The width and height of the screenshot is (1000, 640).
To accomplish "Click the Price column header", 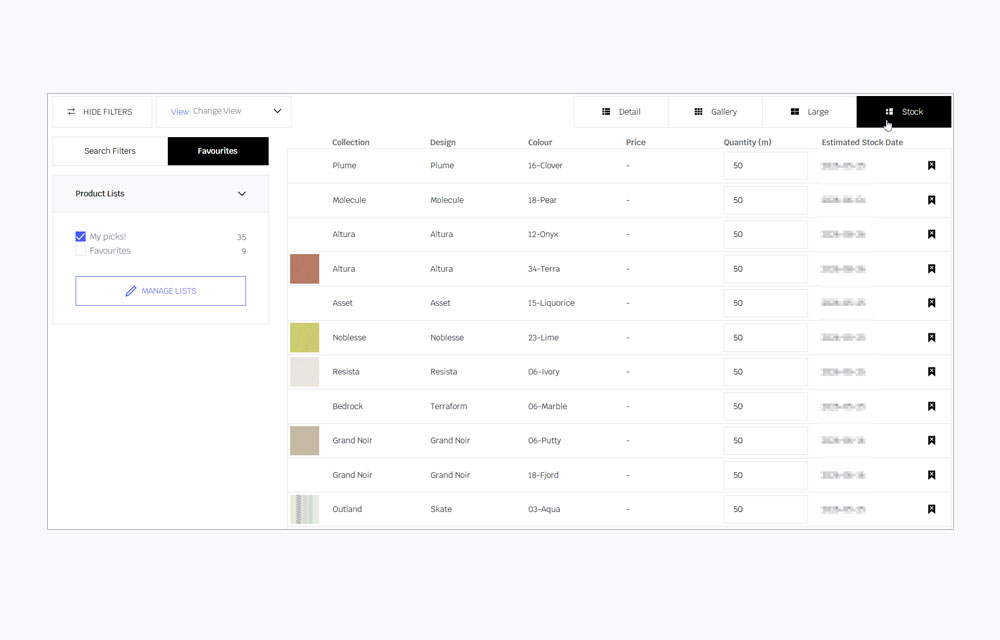I will pyautogui.click(x=636, y=142).
